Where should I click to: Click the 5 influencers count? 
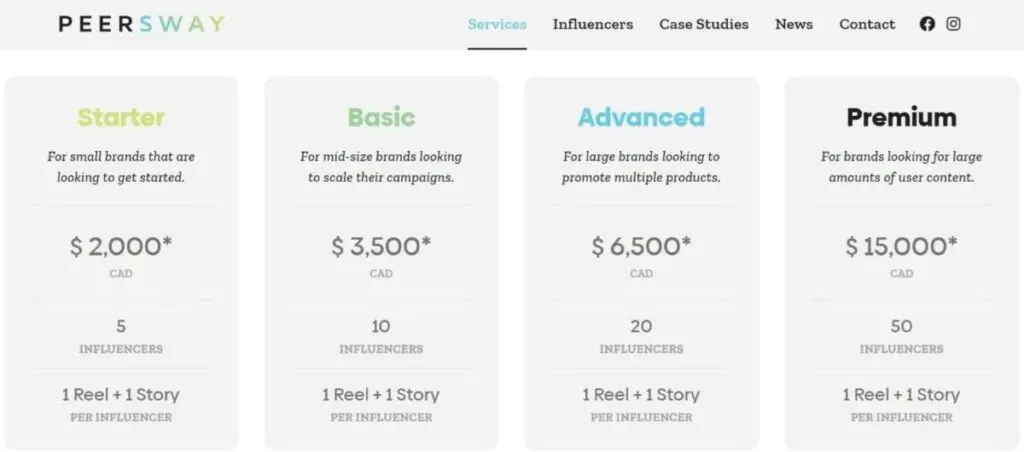tap(121, 326)
